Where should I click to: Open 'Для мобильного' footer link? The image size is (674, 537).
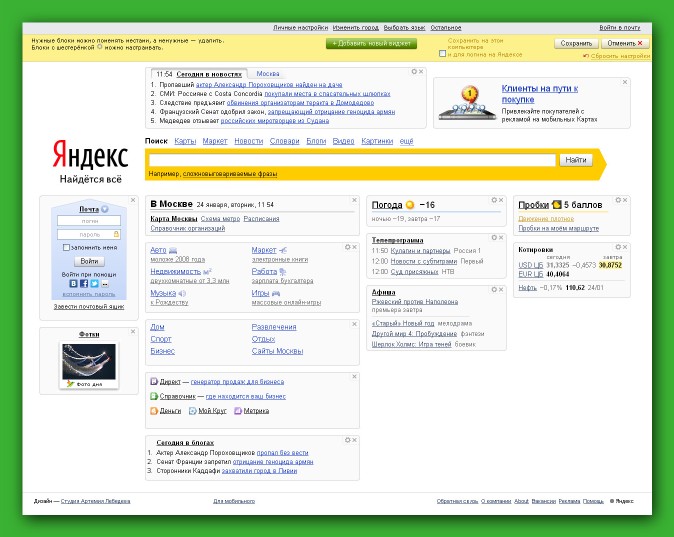(x=234, y=501)
